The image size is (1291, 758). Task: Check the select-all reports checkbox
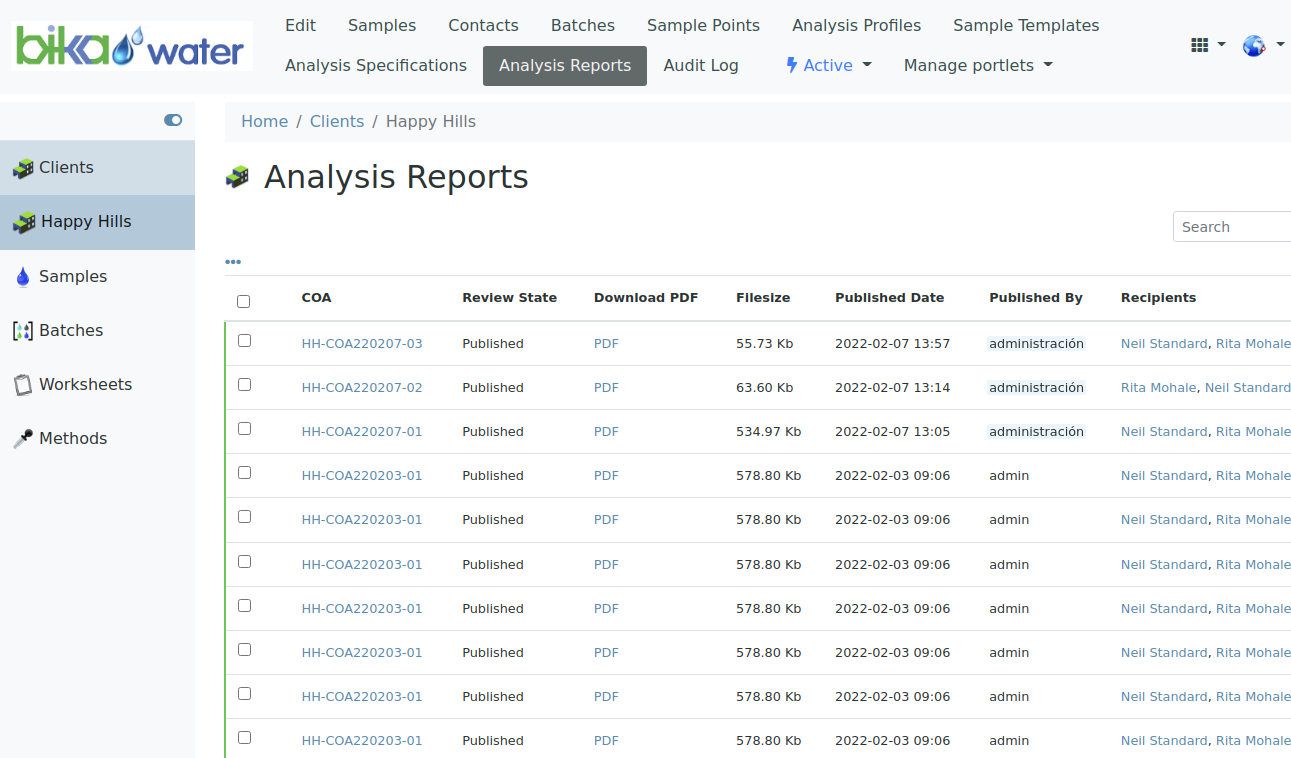244,301
